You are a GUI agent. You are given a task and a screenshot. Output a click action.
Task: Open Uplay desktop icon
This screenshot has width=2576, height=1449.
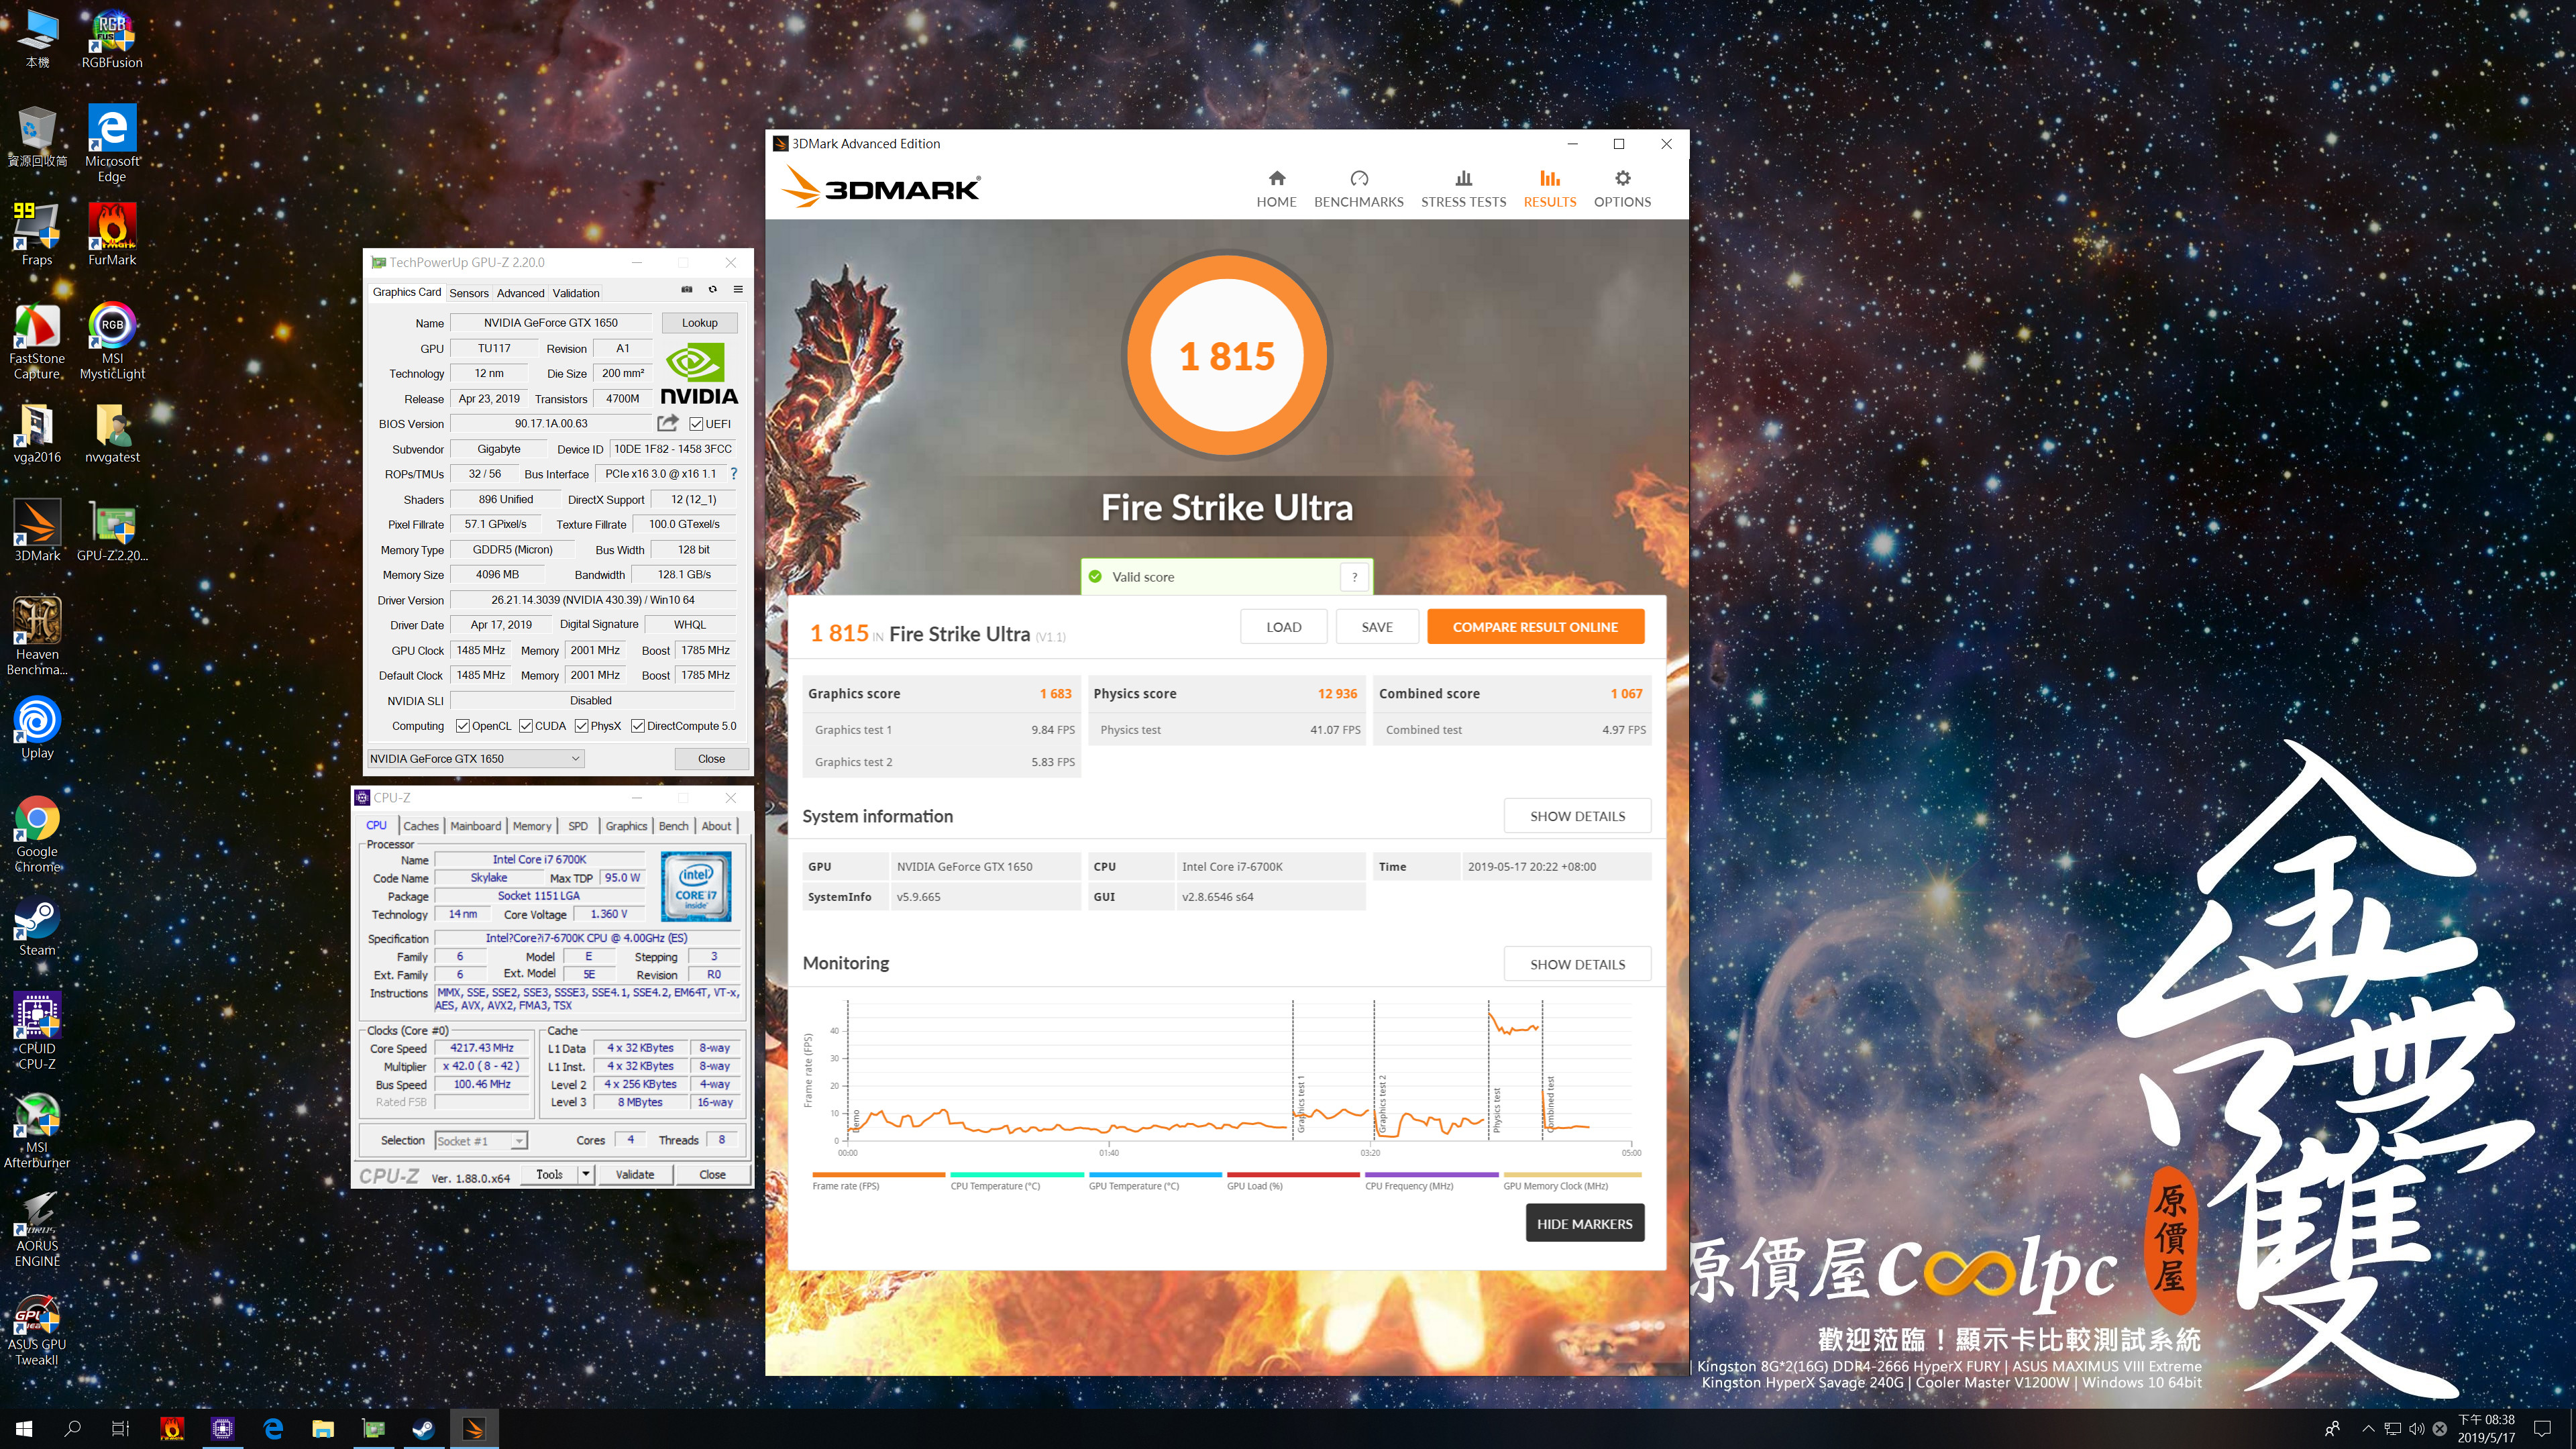(37, 727)
